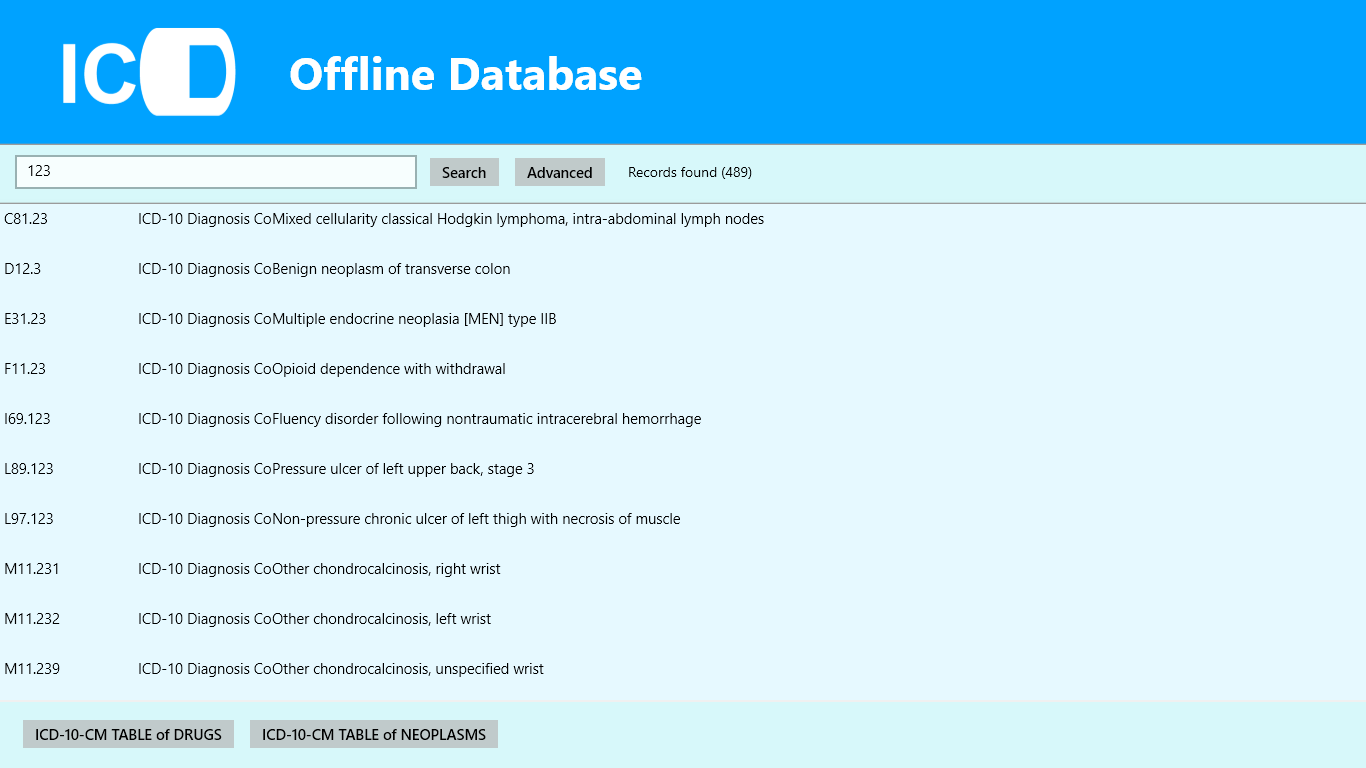Select record L97.123 chronic ulcer entry

pyautogui.click(x=409, y=518)
